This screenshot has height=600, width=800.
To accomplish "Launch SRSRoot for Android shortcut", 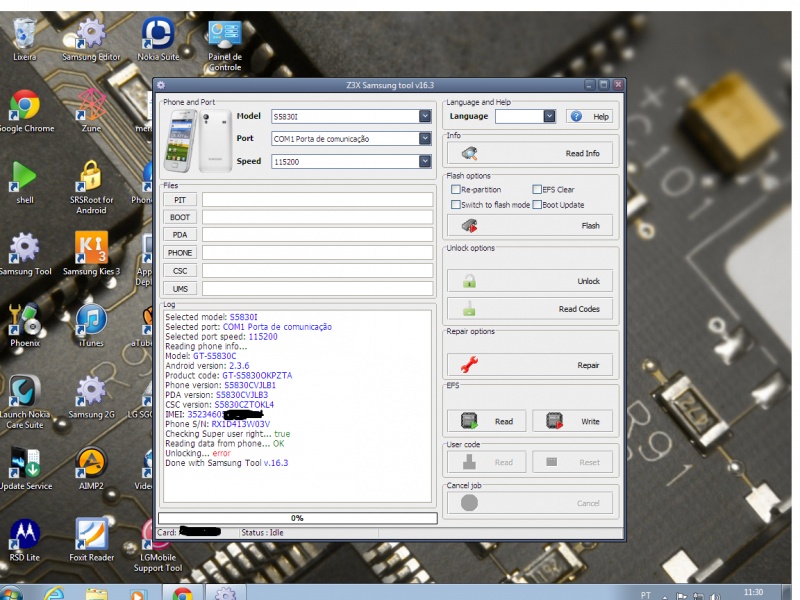I will point(91,187).
